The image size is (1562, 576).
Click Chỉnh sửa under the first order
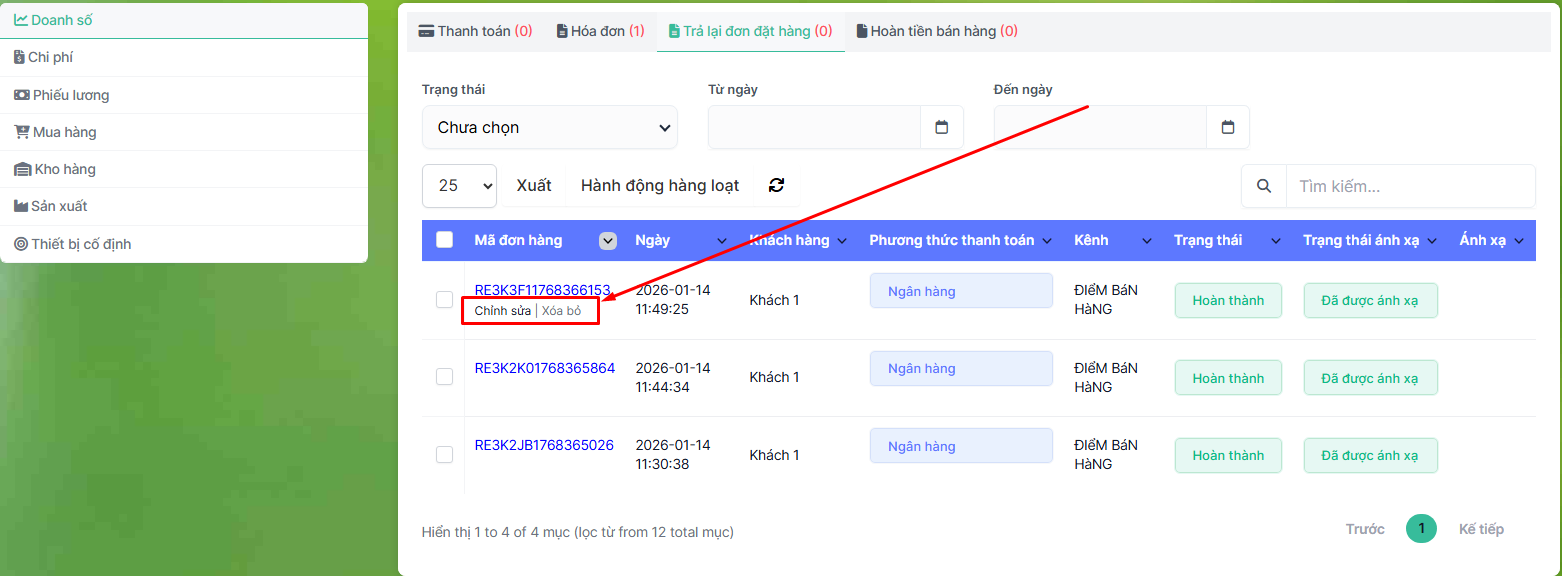pyautogui.click(x=502, y=311)
